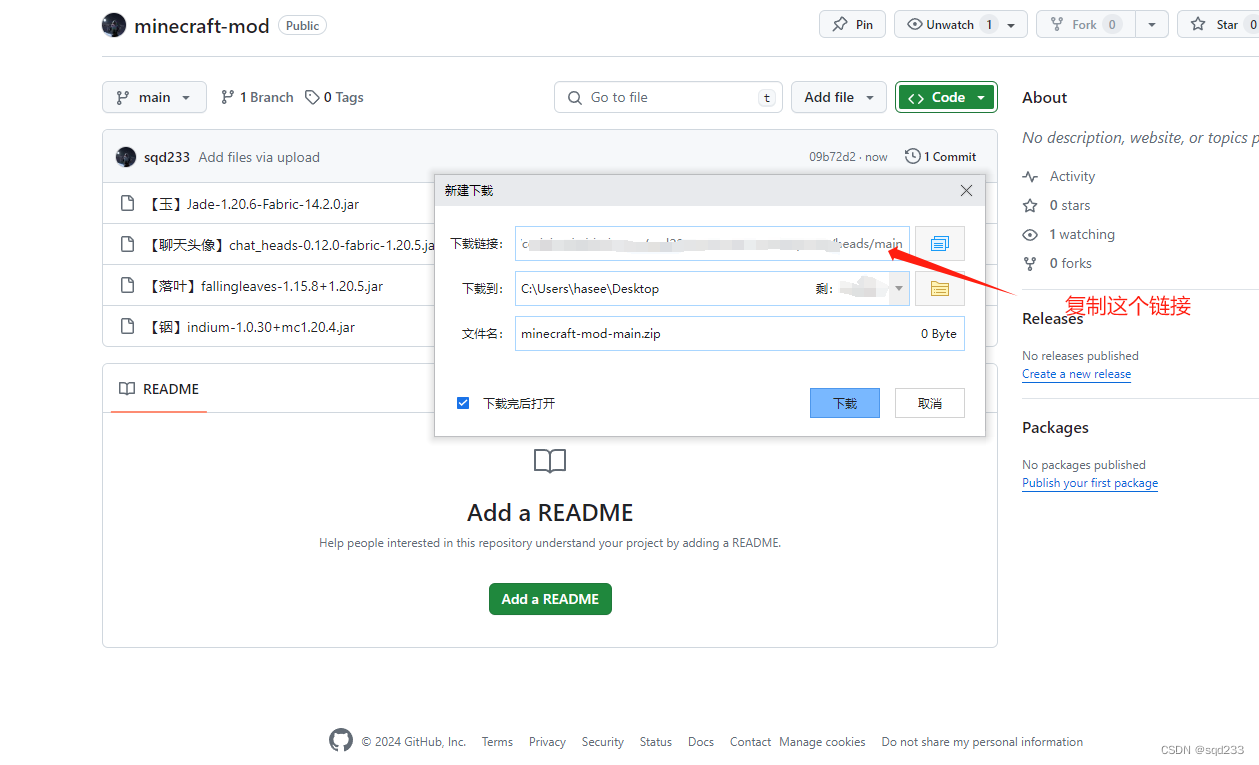Viewport: 1259px width, 765px height.
Task: Open the 0 Tags link
Action: (x=334, y=97)
